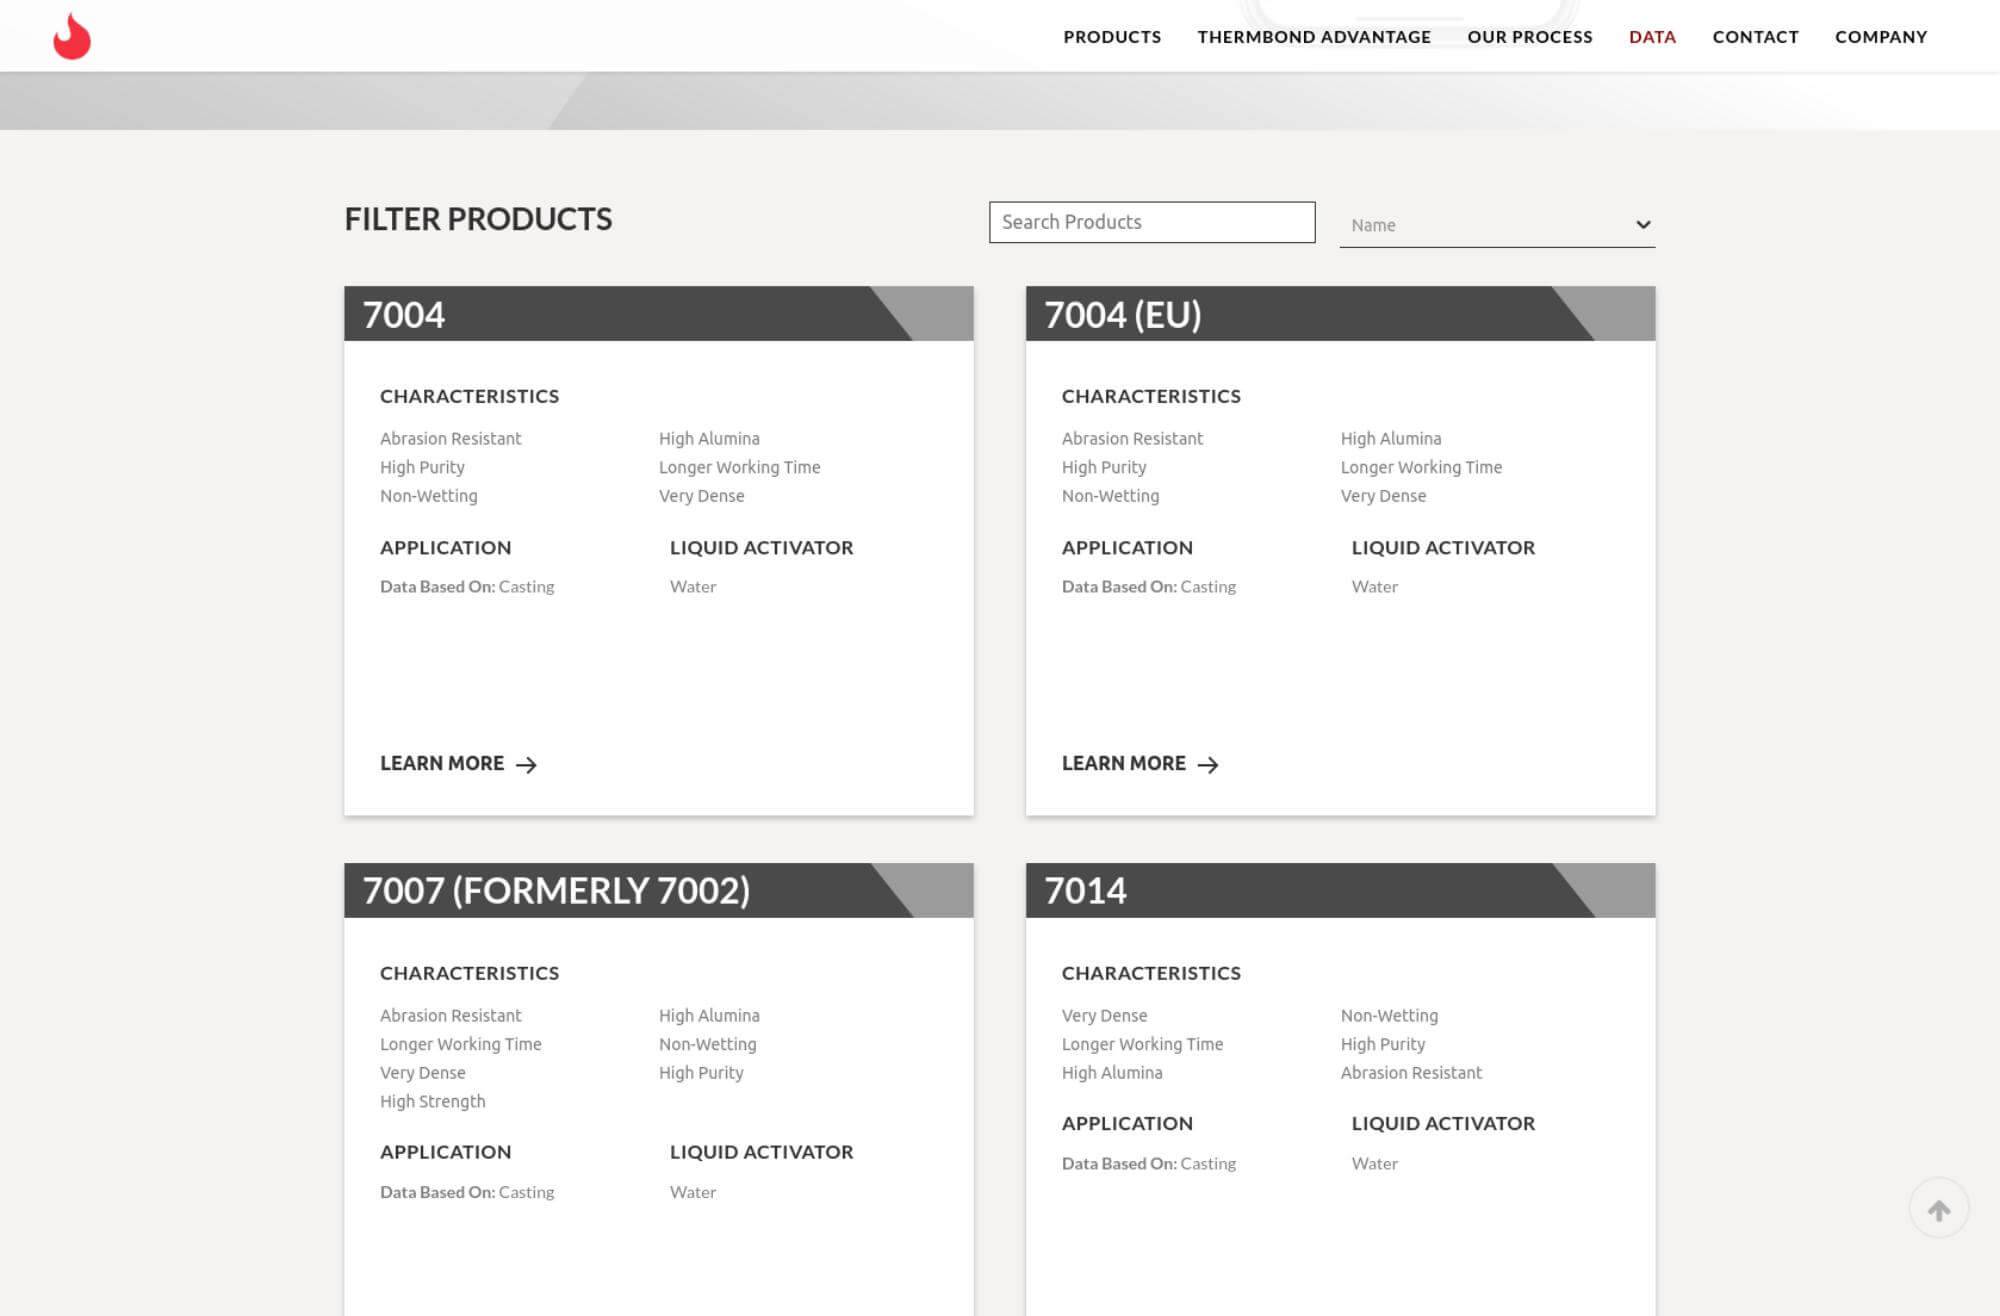The width and height of the screenshot is (2000, 1316).
Task: Click Water activator in the 7004 (EU) card
Action: coord(1375,587)
